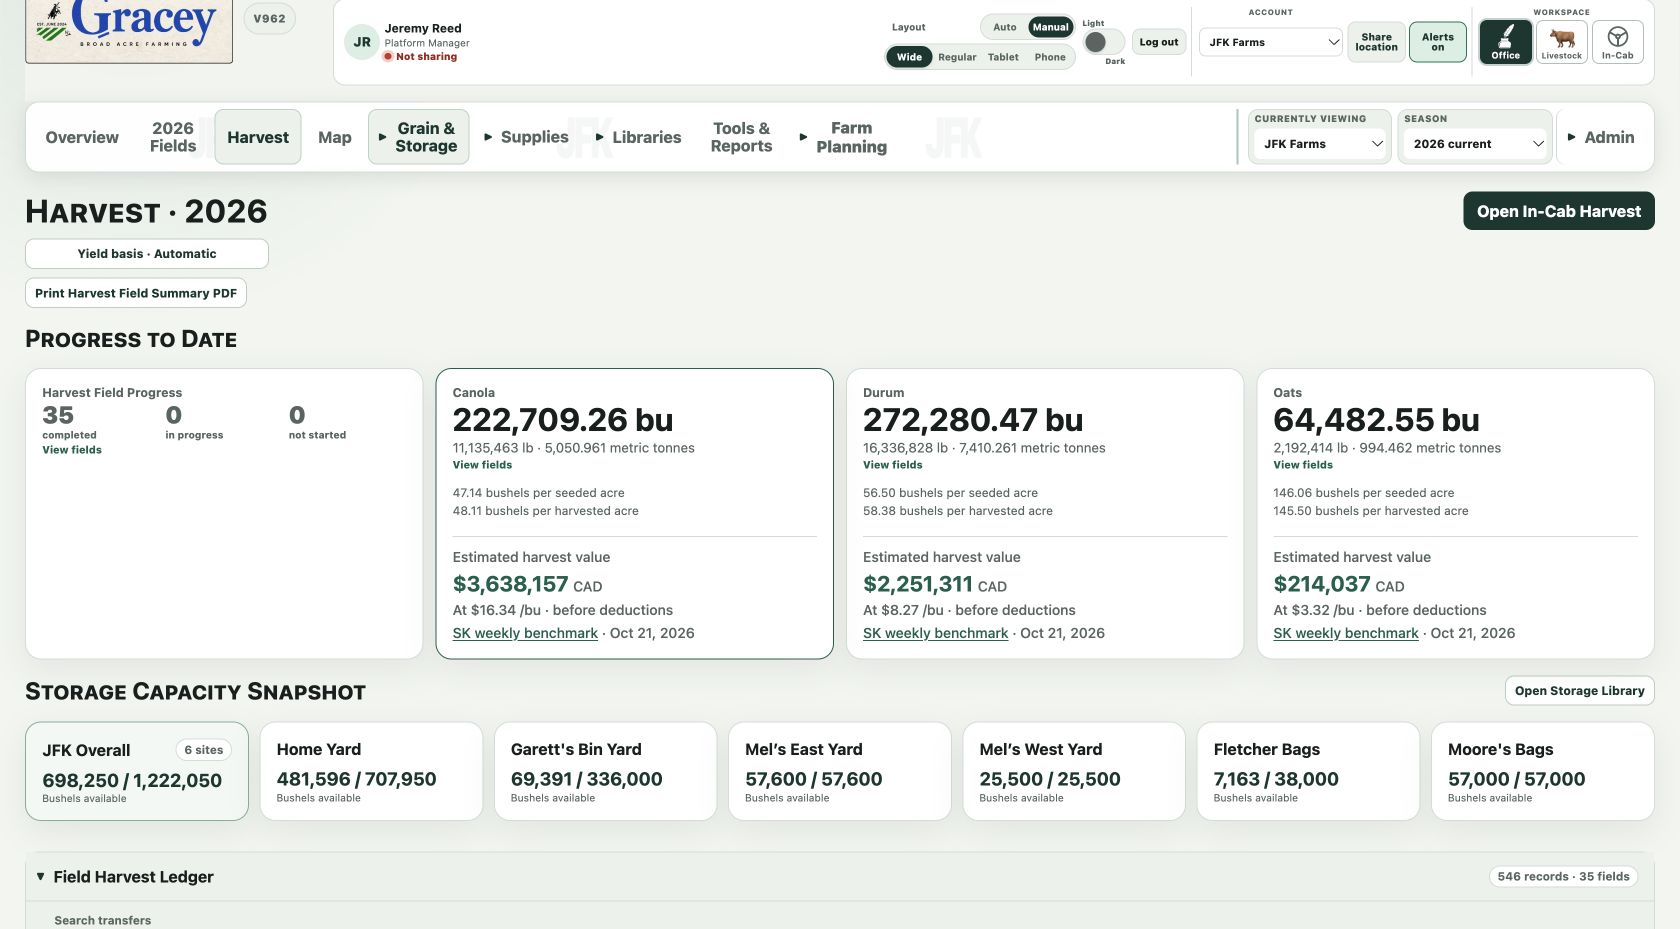1680x929 pixels.
Task: Open Tools & Reports menu
Action: (741, 137)
